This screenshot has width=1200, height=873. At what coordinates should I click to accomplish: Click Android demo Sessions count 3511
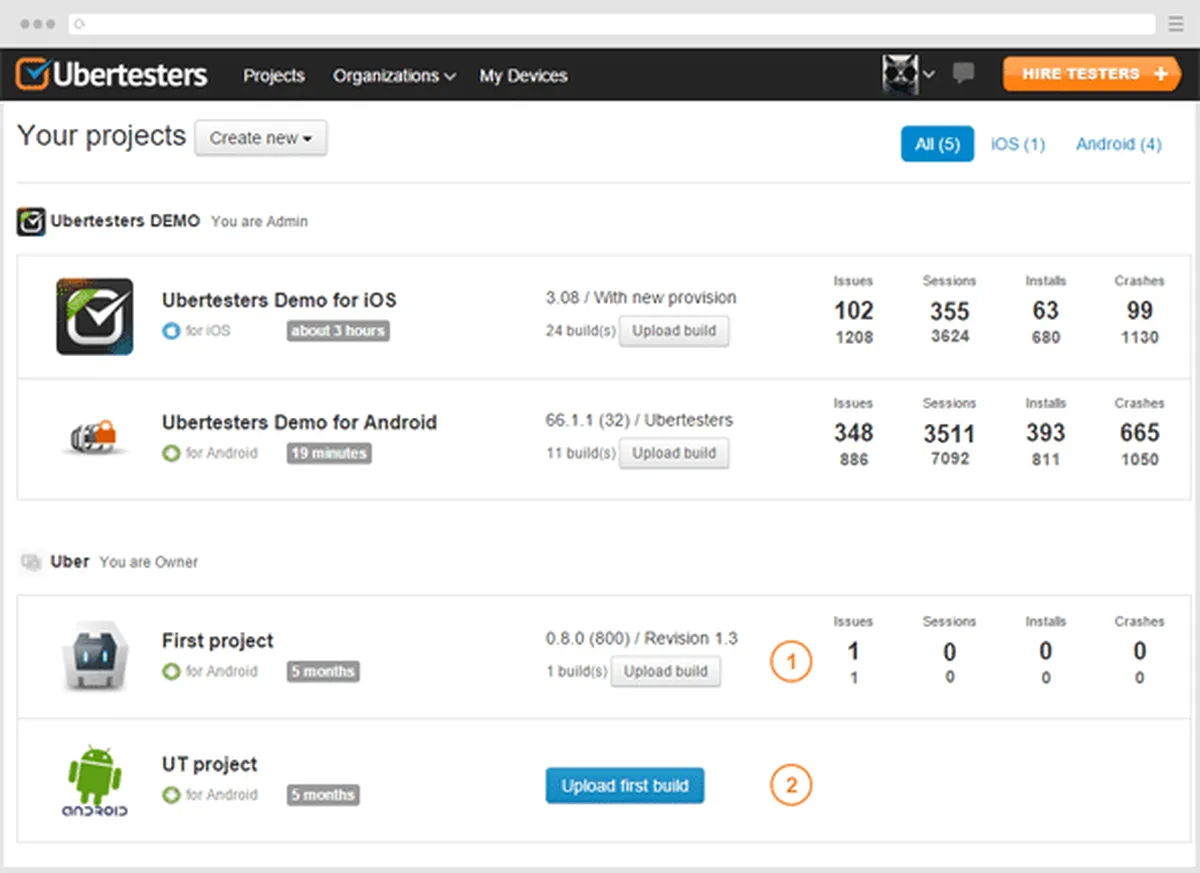click(949, 433)
